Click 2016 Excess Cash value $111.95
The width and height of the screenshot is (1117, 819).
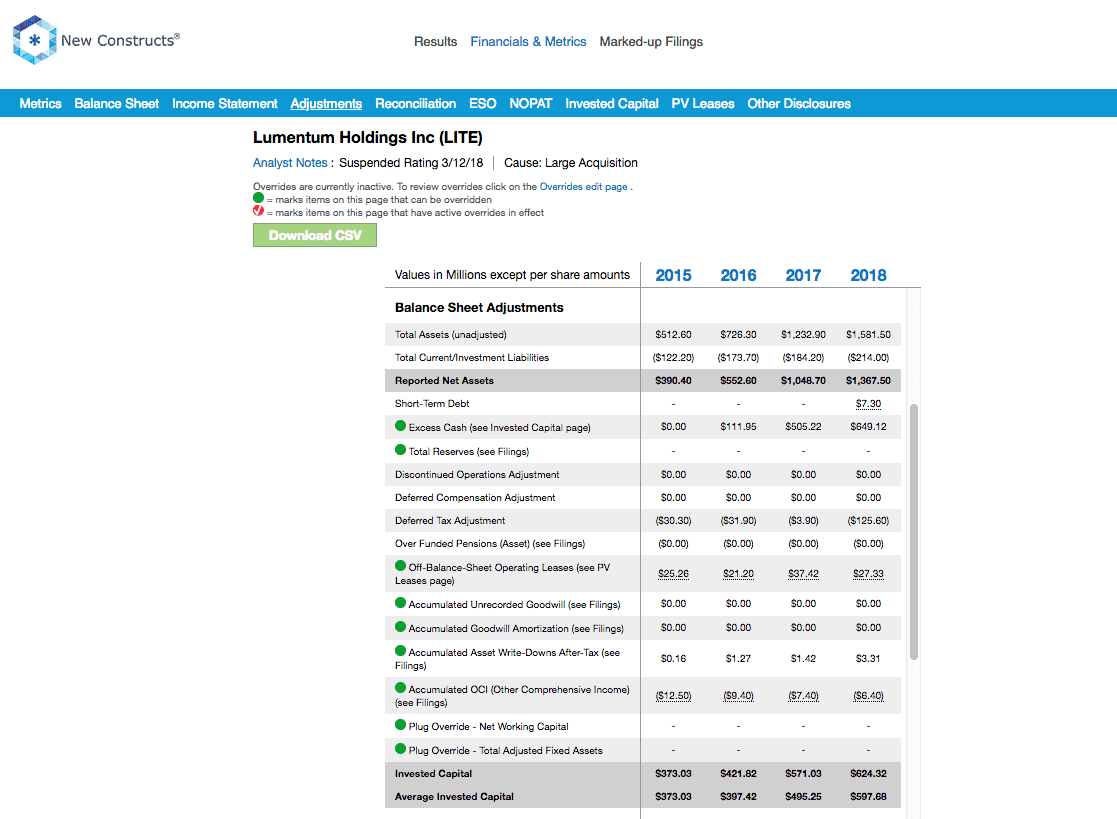point(738,427)
